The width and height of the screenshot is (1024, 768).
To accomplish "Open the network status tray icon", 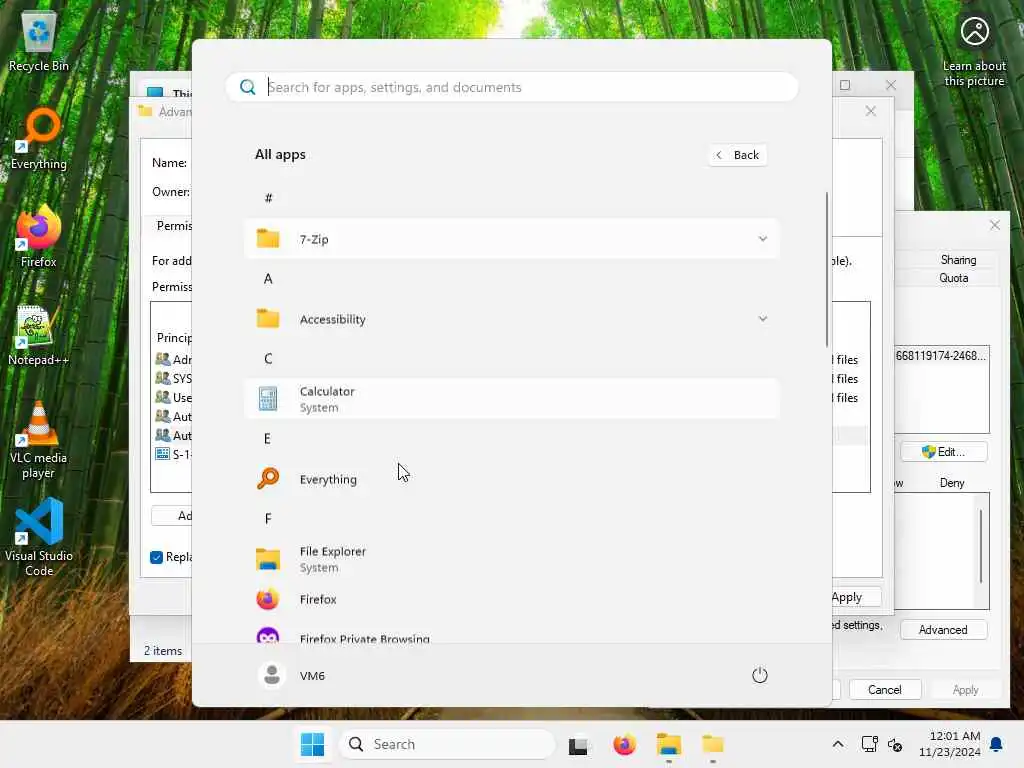I will pos(869,744).
